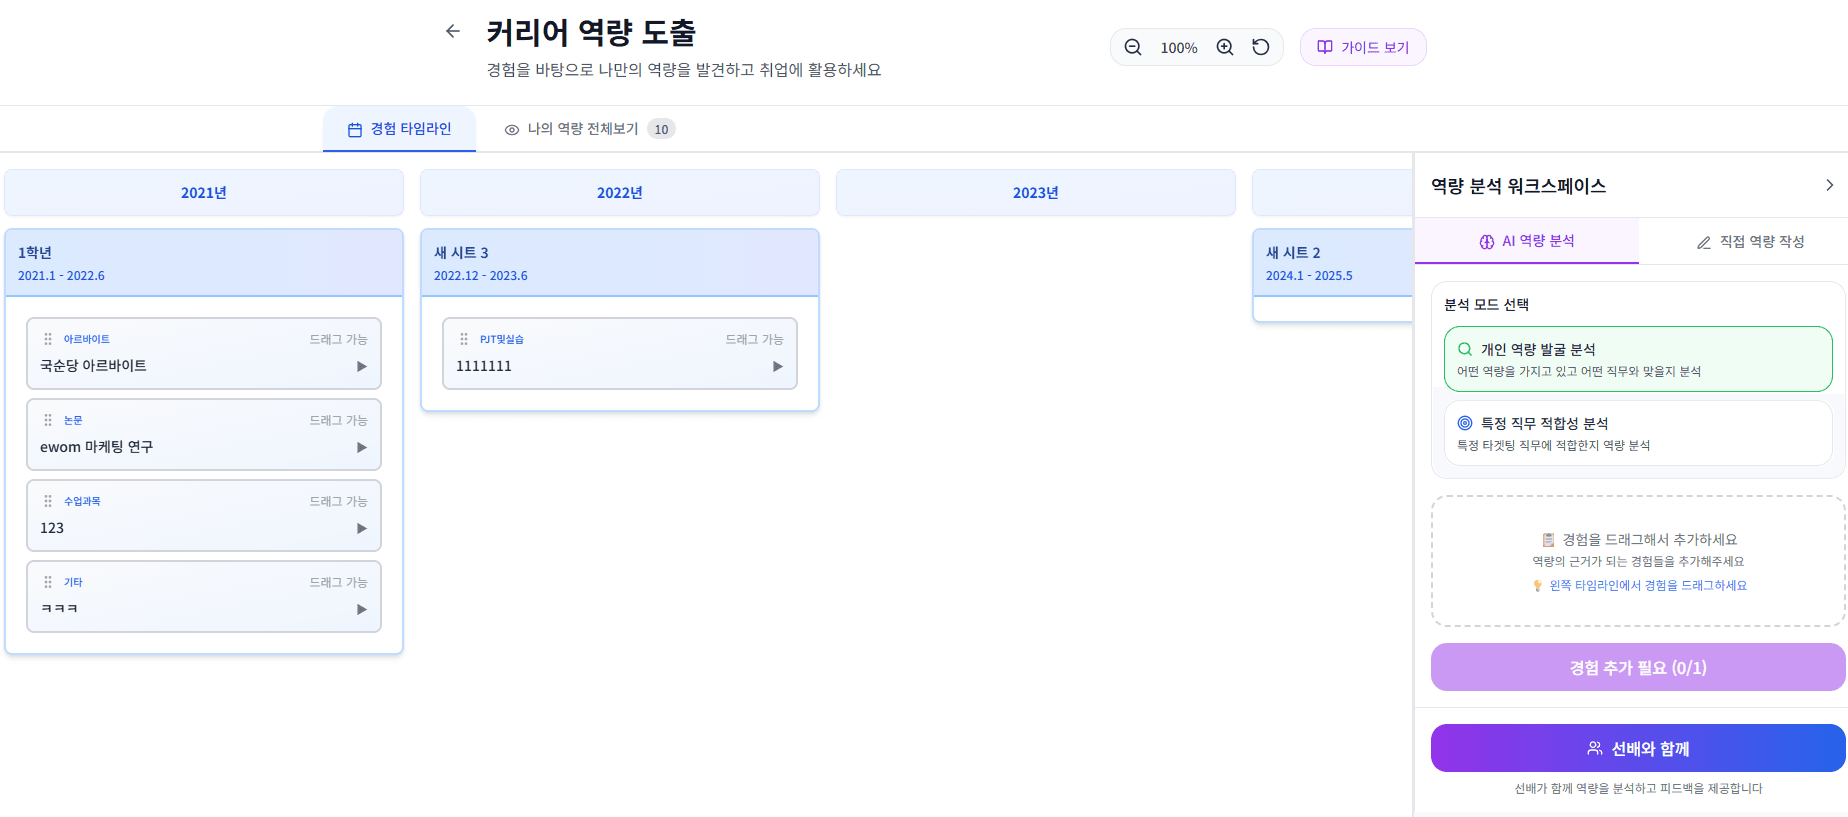Click the 기타 category label
Image resolution: width=1848 pixels, height=817 pixels.
(73, 582)
